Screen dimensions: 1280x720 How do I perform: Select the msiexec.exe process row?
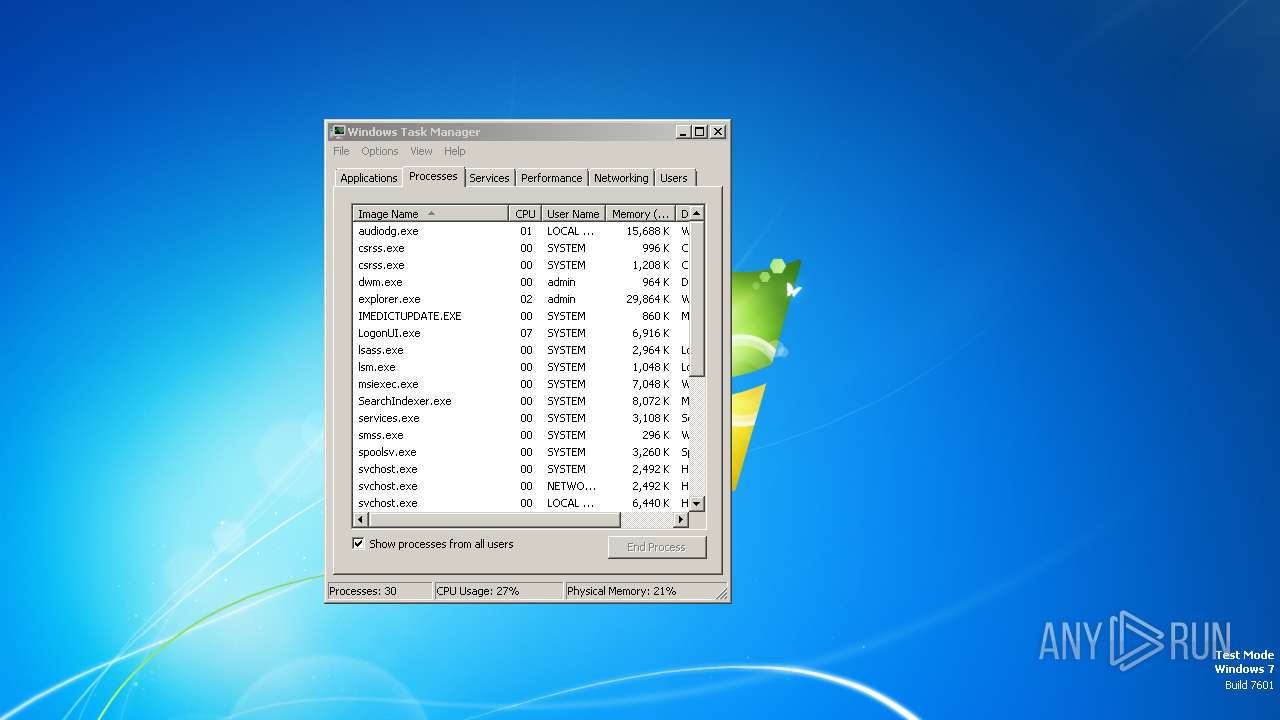pyautogui.click(x=521, y=384)
